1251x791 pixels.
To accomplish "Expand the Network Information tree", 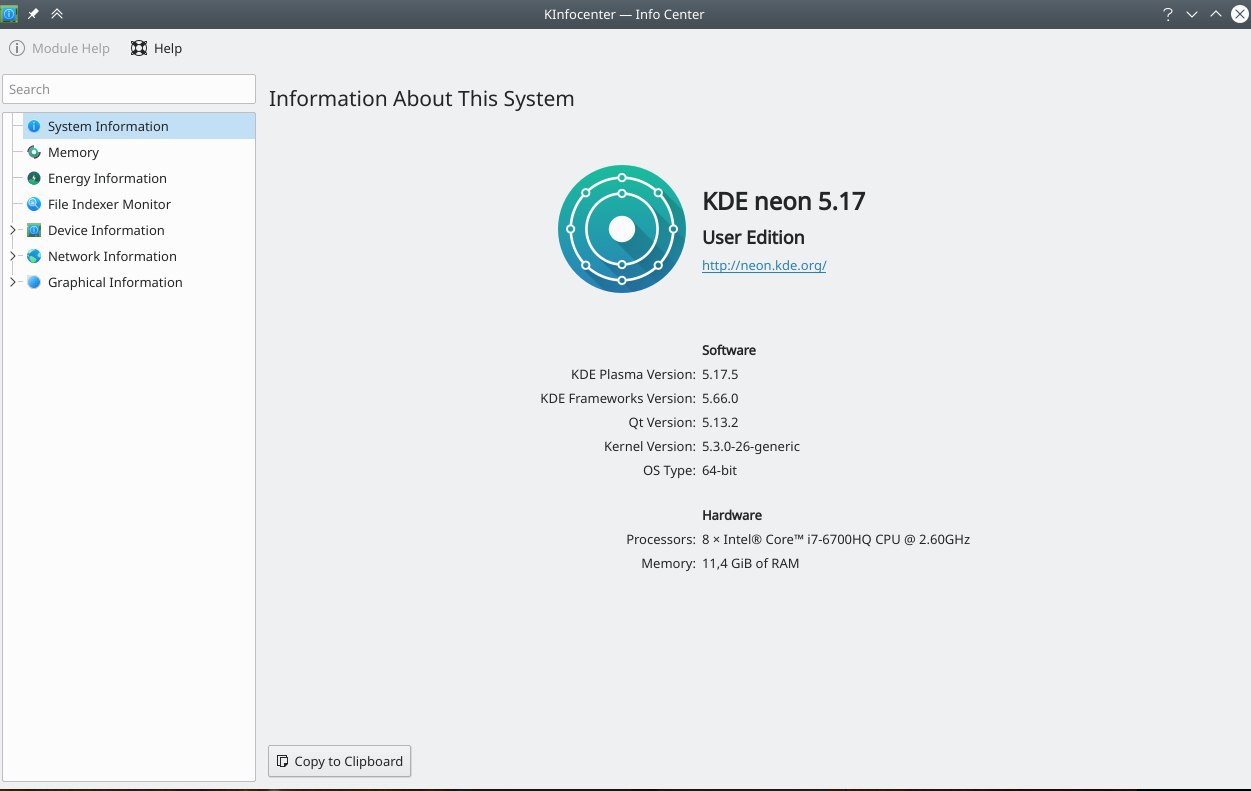I will point(13,256).
